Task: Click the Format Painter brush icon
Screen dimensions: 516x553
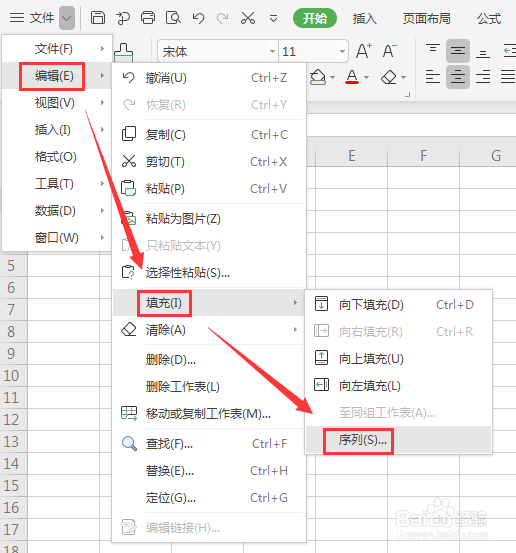Action: click(123, 52)
